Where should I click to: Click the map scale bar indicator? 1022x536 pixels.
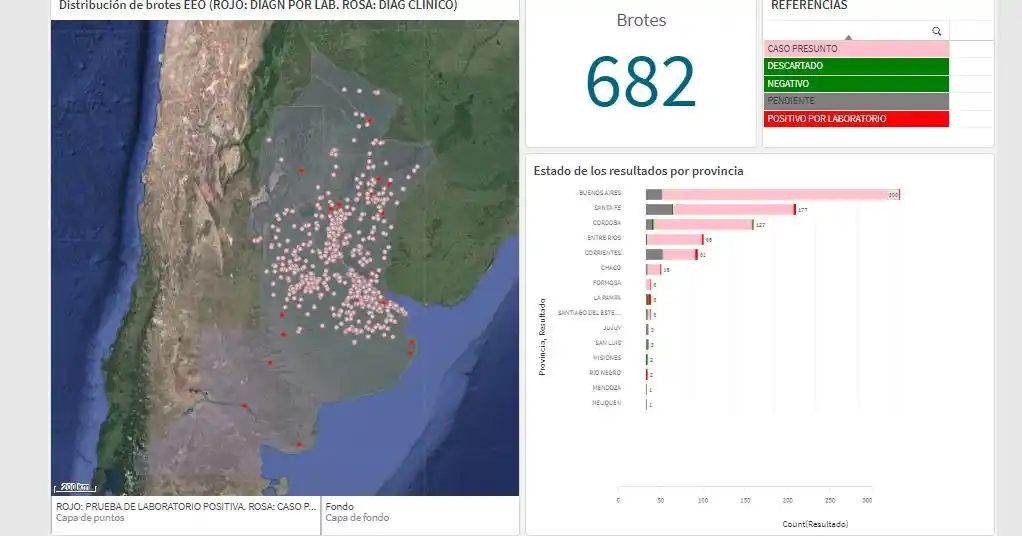(x=74, y=487)
